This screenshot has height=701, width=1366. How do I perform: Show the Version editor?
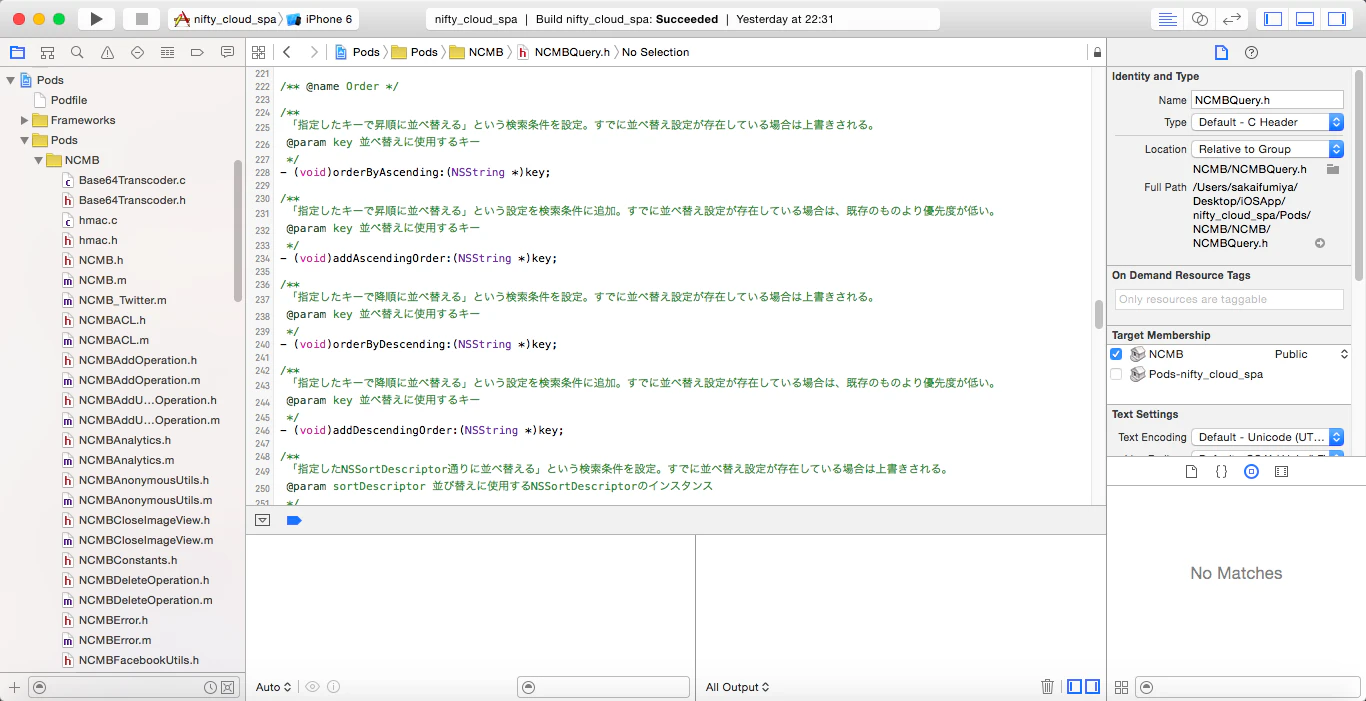point(1233,19)
